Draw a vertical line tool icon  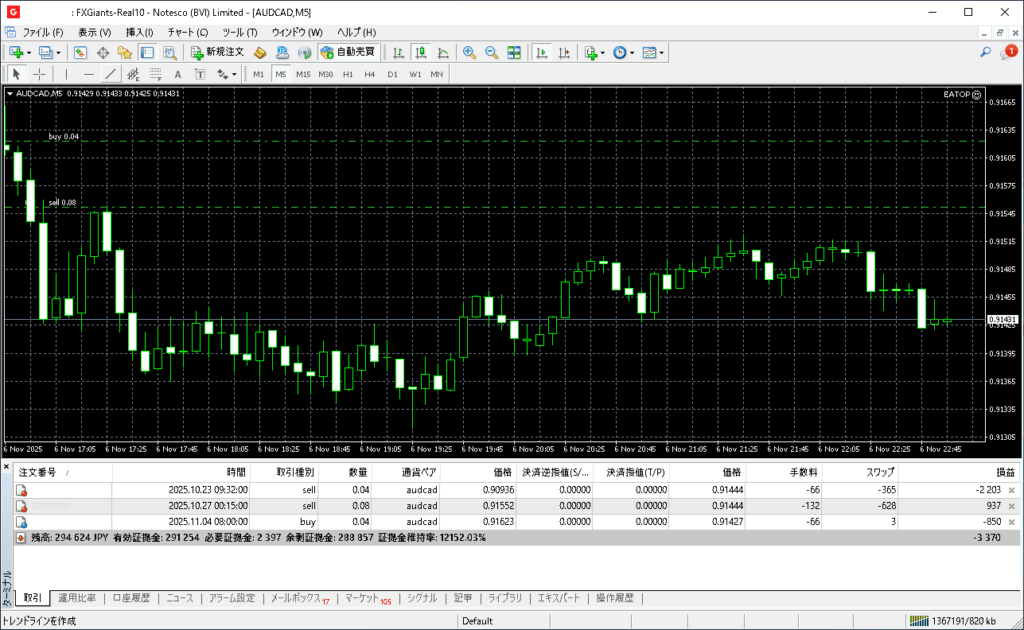[x=67, y=74]
